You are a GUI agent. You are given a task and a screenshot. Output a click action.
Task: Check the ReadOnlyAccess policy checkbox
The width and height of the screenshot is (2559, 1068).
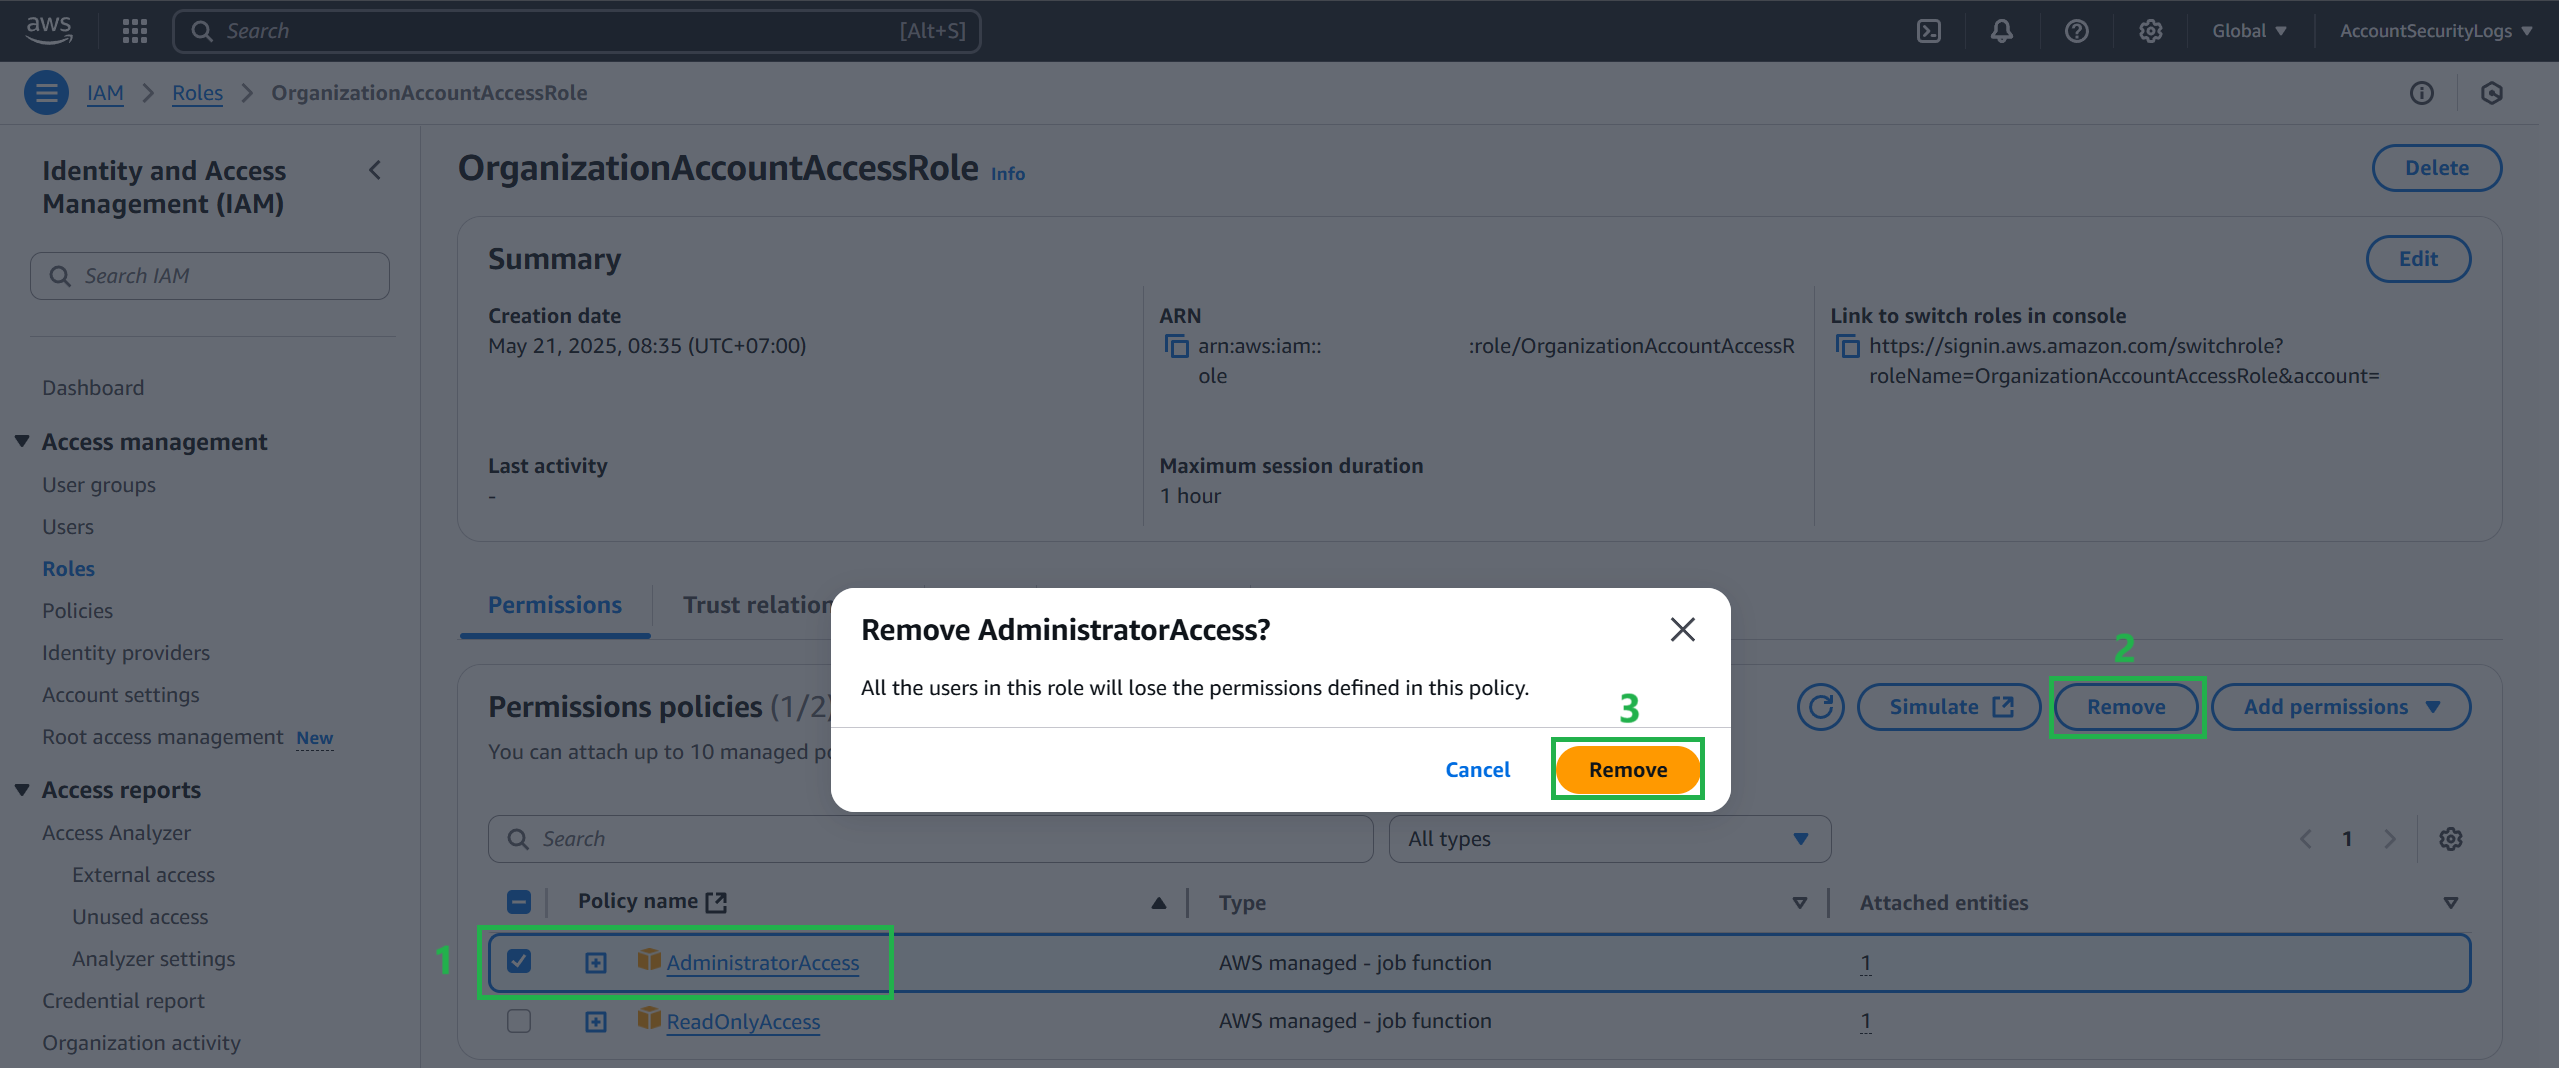tap(519, 1021)
